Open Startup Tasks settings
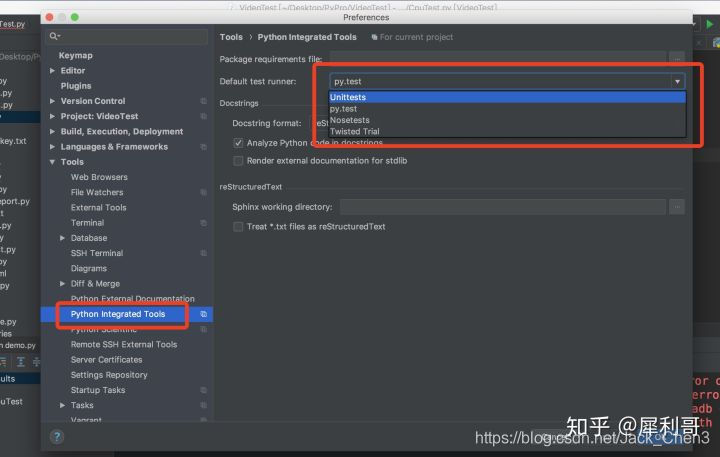The height and width of the screenshot is (457, 720). [98, 390]
